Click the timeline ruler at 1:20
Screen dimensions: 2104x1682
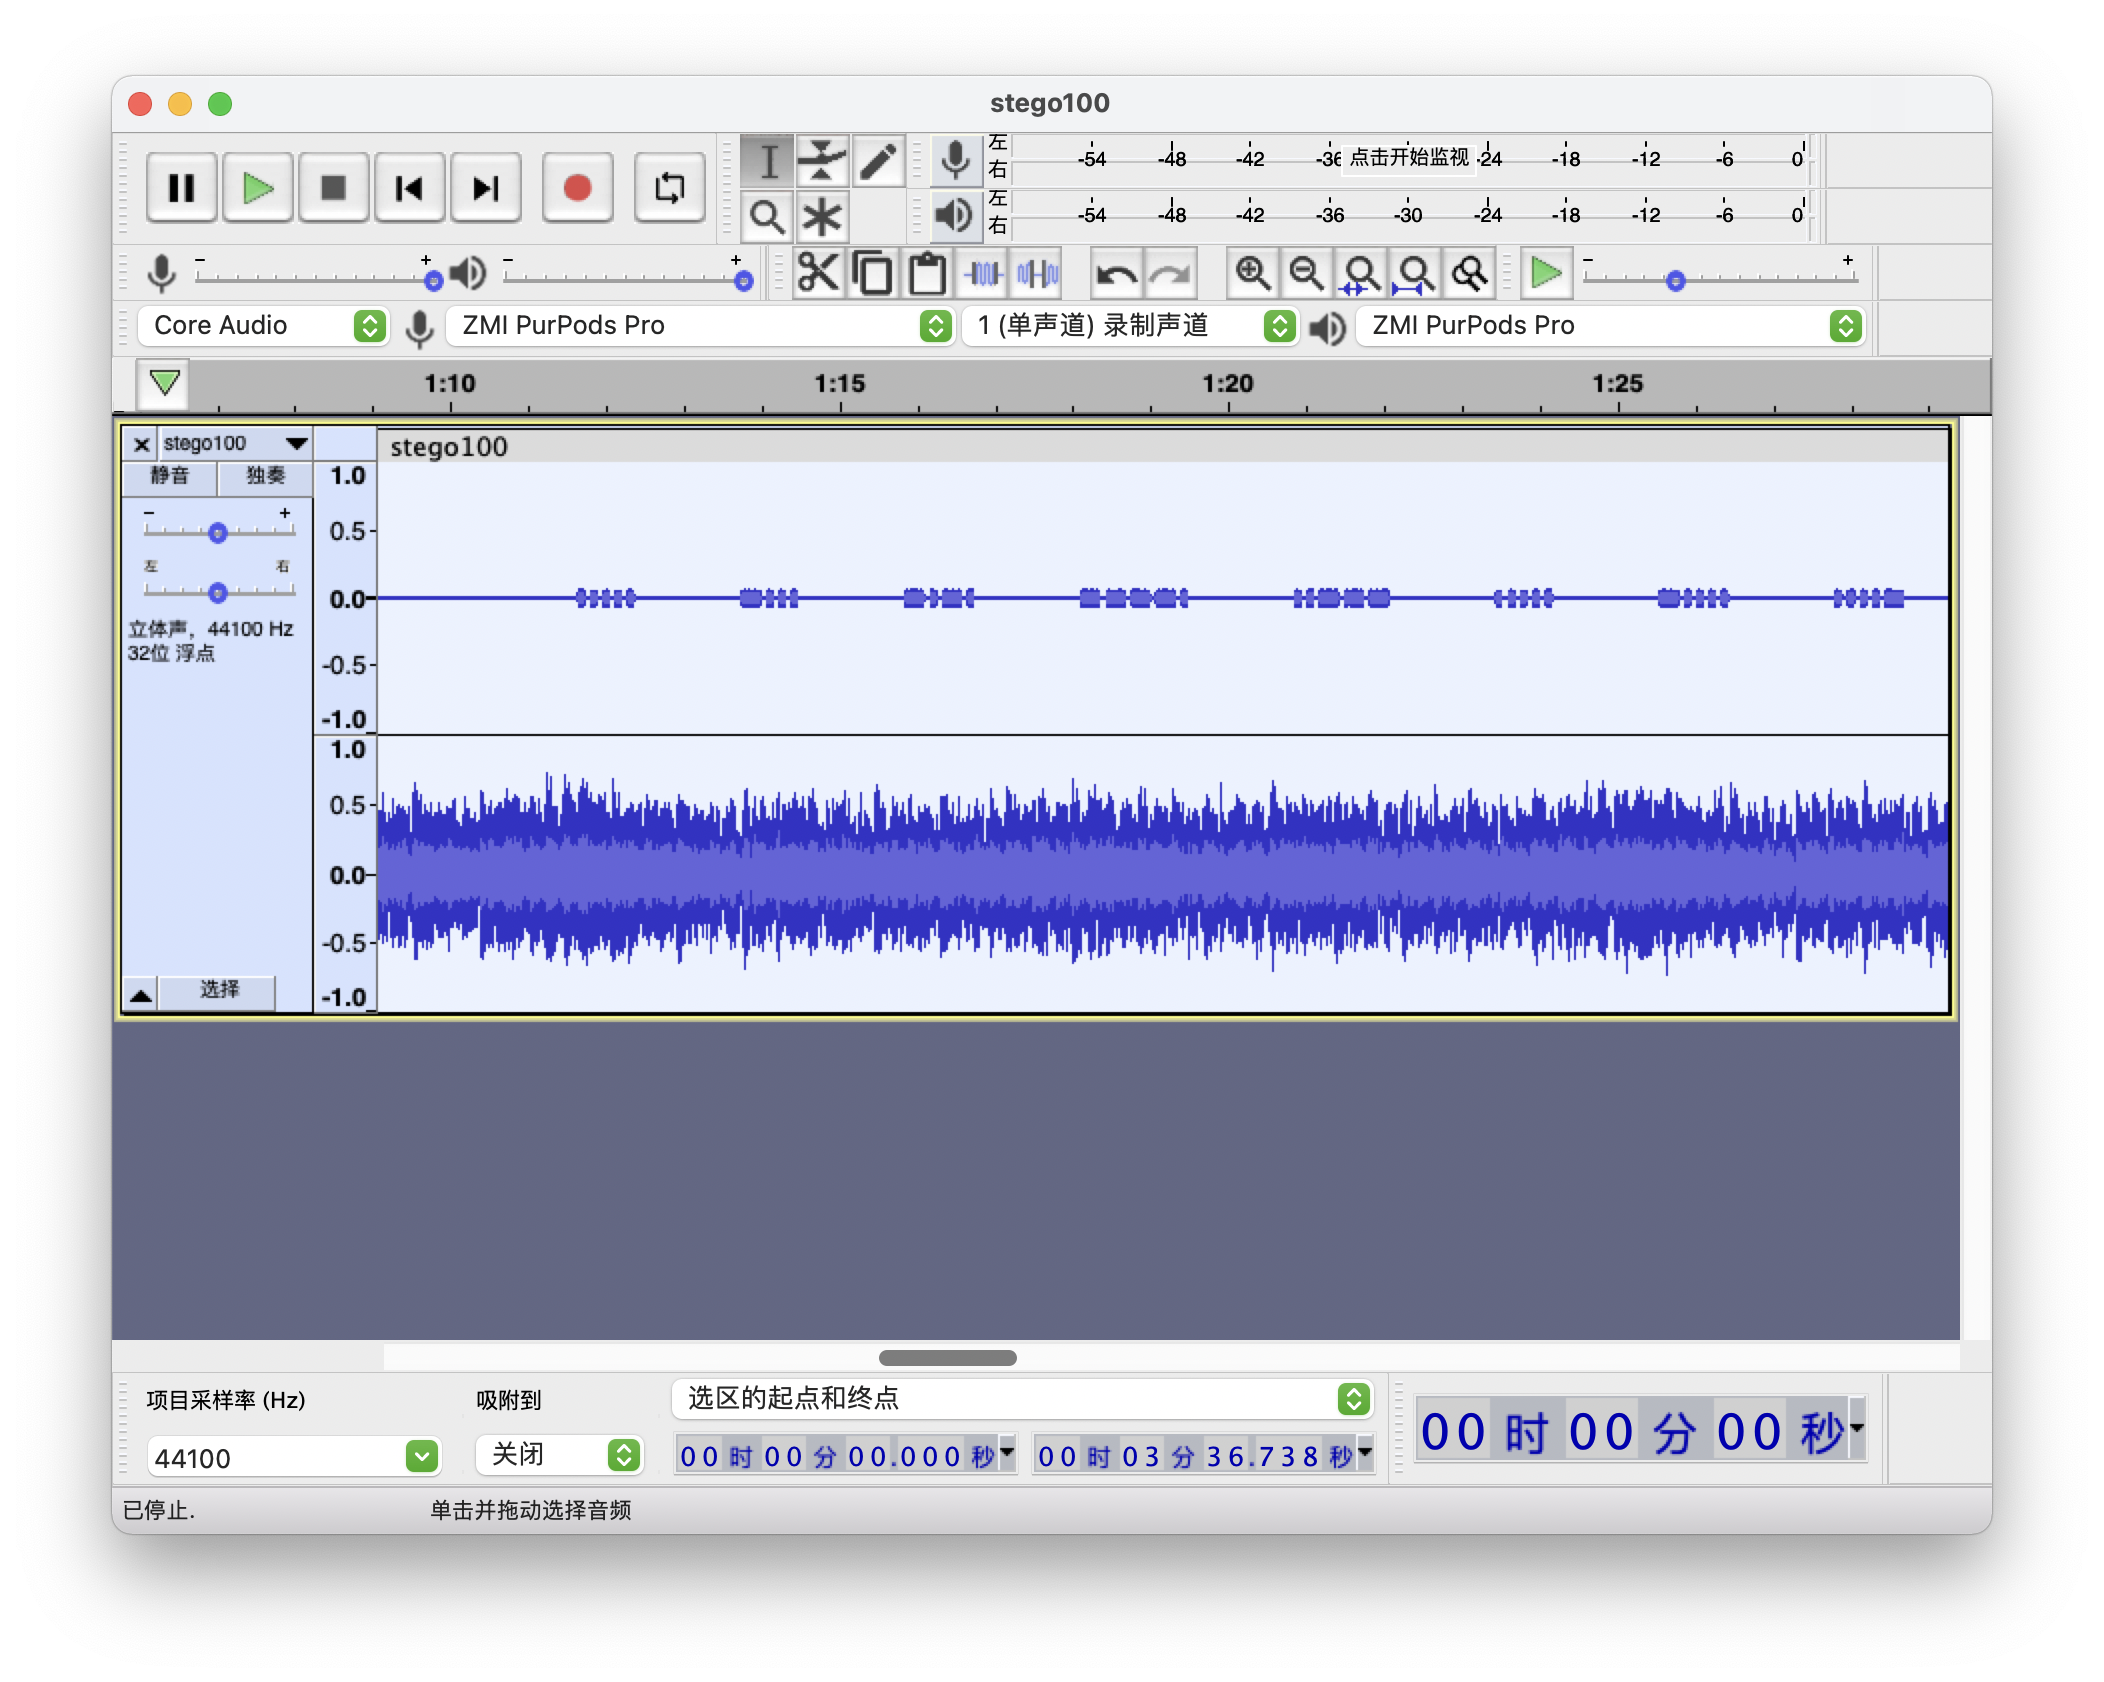pyautogui.click(x=1228, y=384)
